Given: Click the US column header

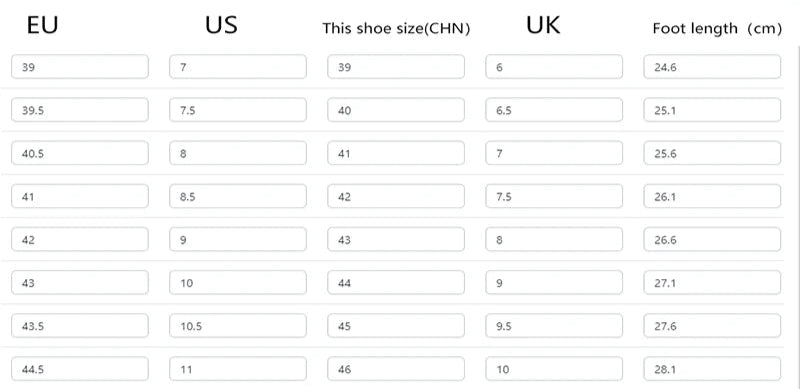Looking at the screenshot, I should click(x=221, y=25).
